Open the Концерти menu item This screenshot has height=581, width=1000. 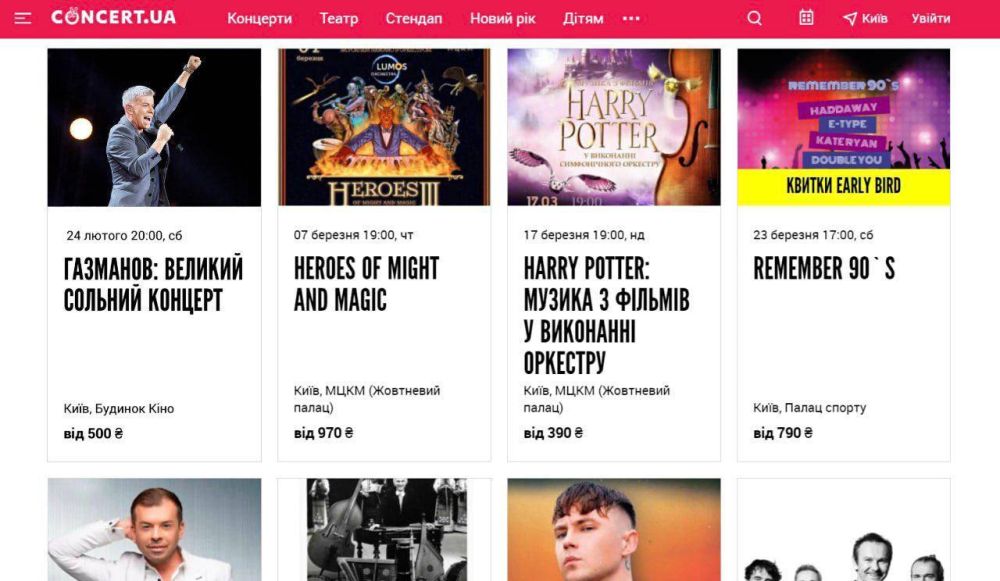point(260,18)
